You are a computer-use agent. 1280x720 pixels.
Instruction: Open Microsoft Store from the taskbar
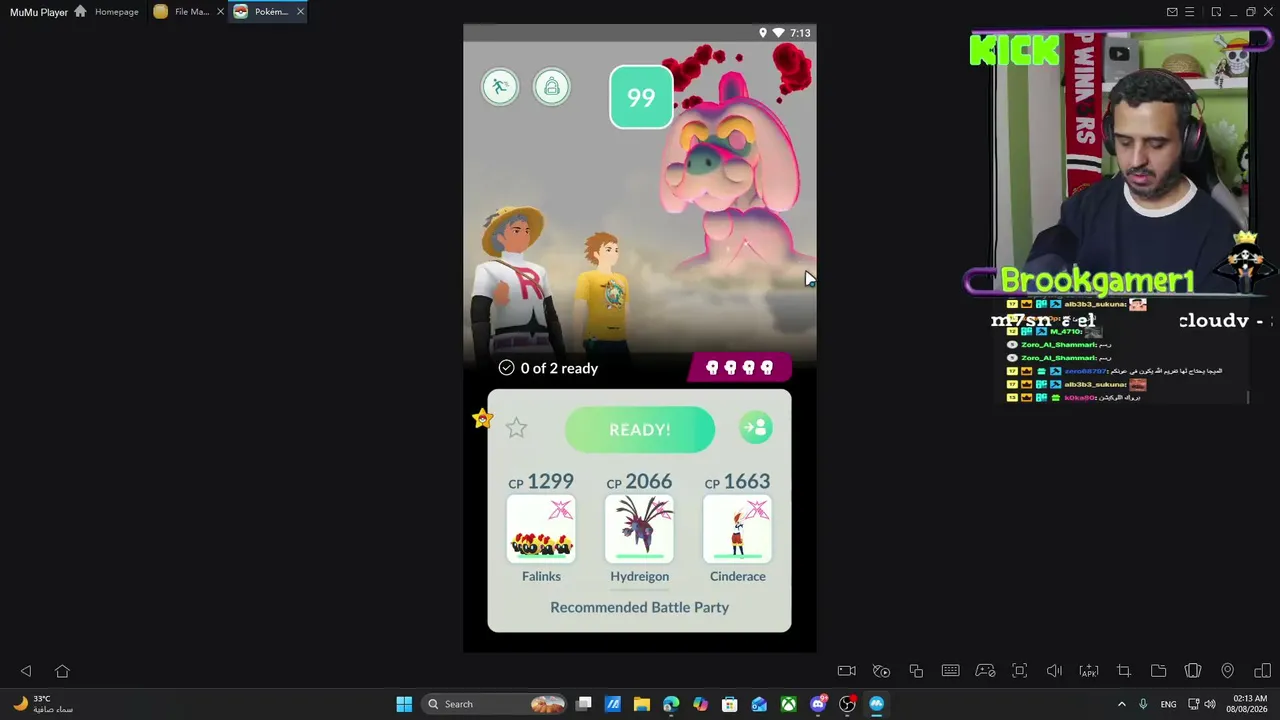(730, 704)
